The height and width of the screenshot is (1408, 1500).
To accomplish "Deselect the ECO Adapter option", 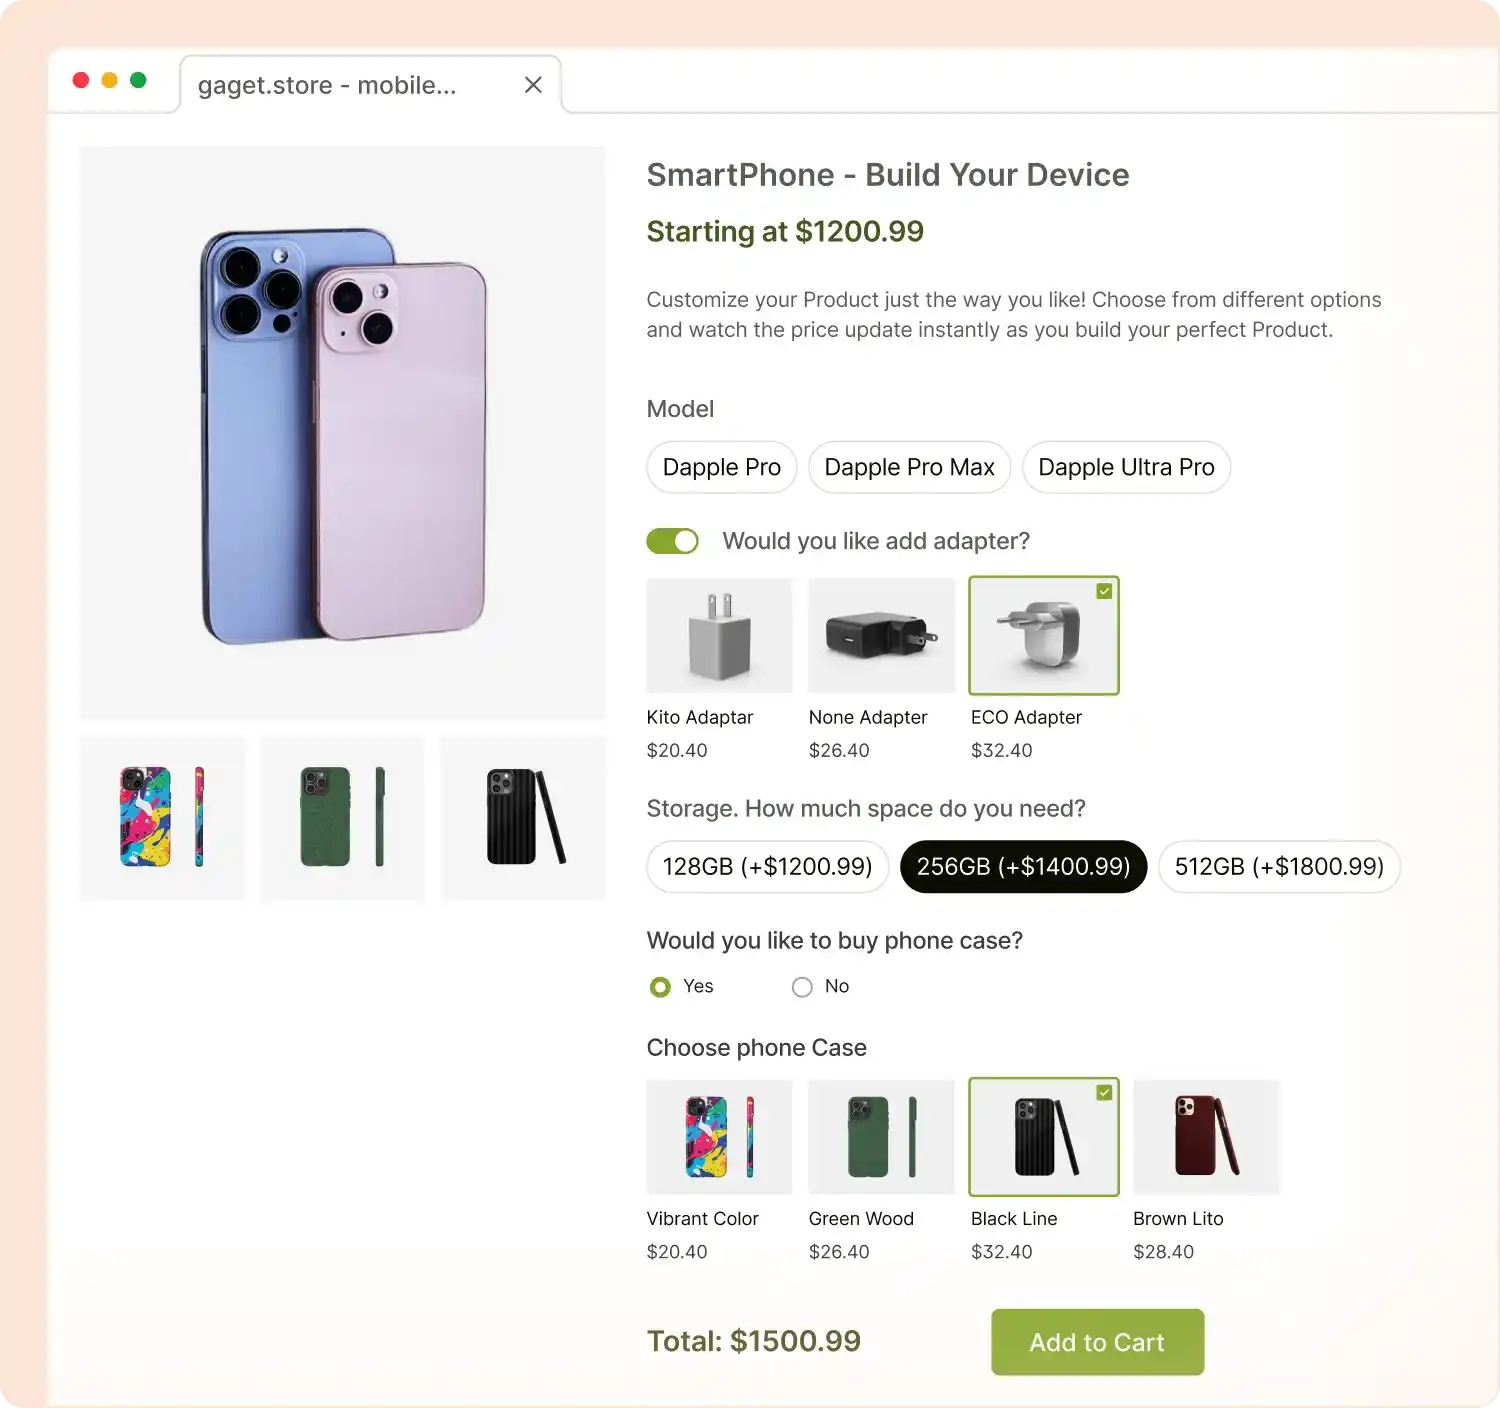I will pyautogui.click(x=1044, y=636).
